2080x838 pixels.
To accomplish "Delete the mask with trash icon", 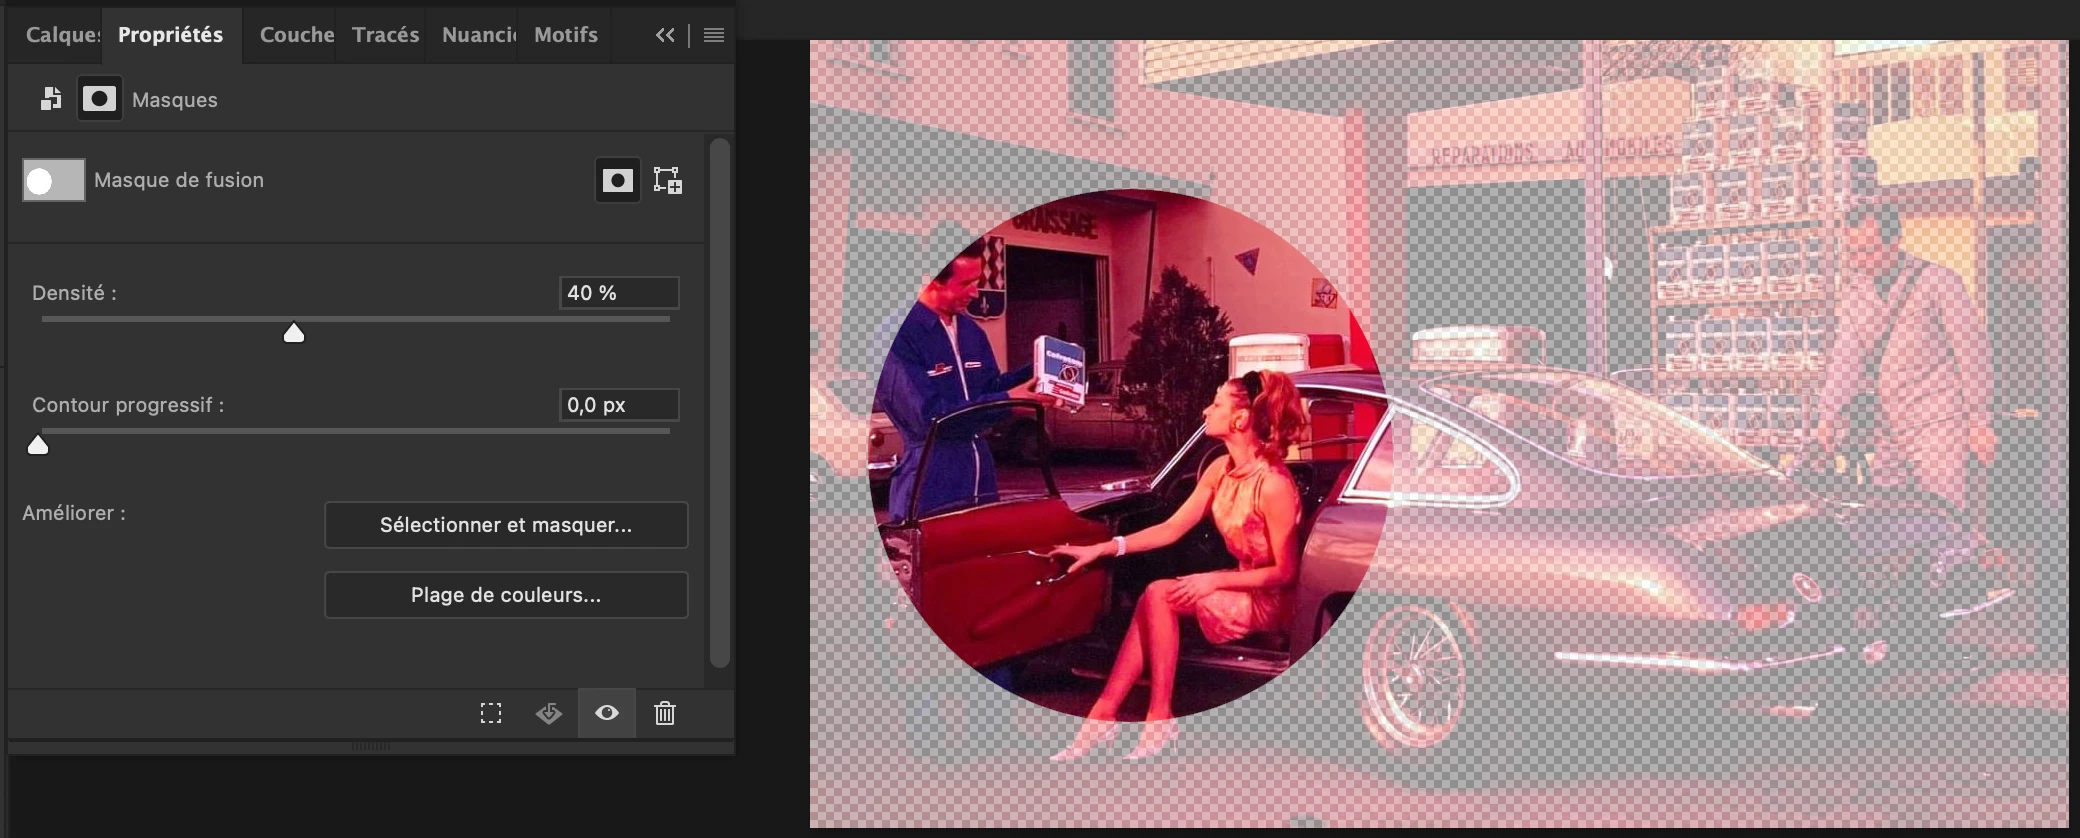I will pyautogui.click(x=665, y=713).
